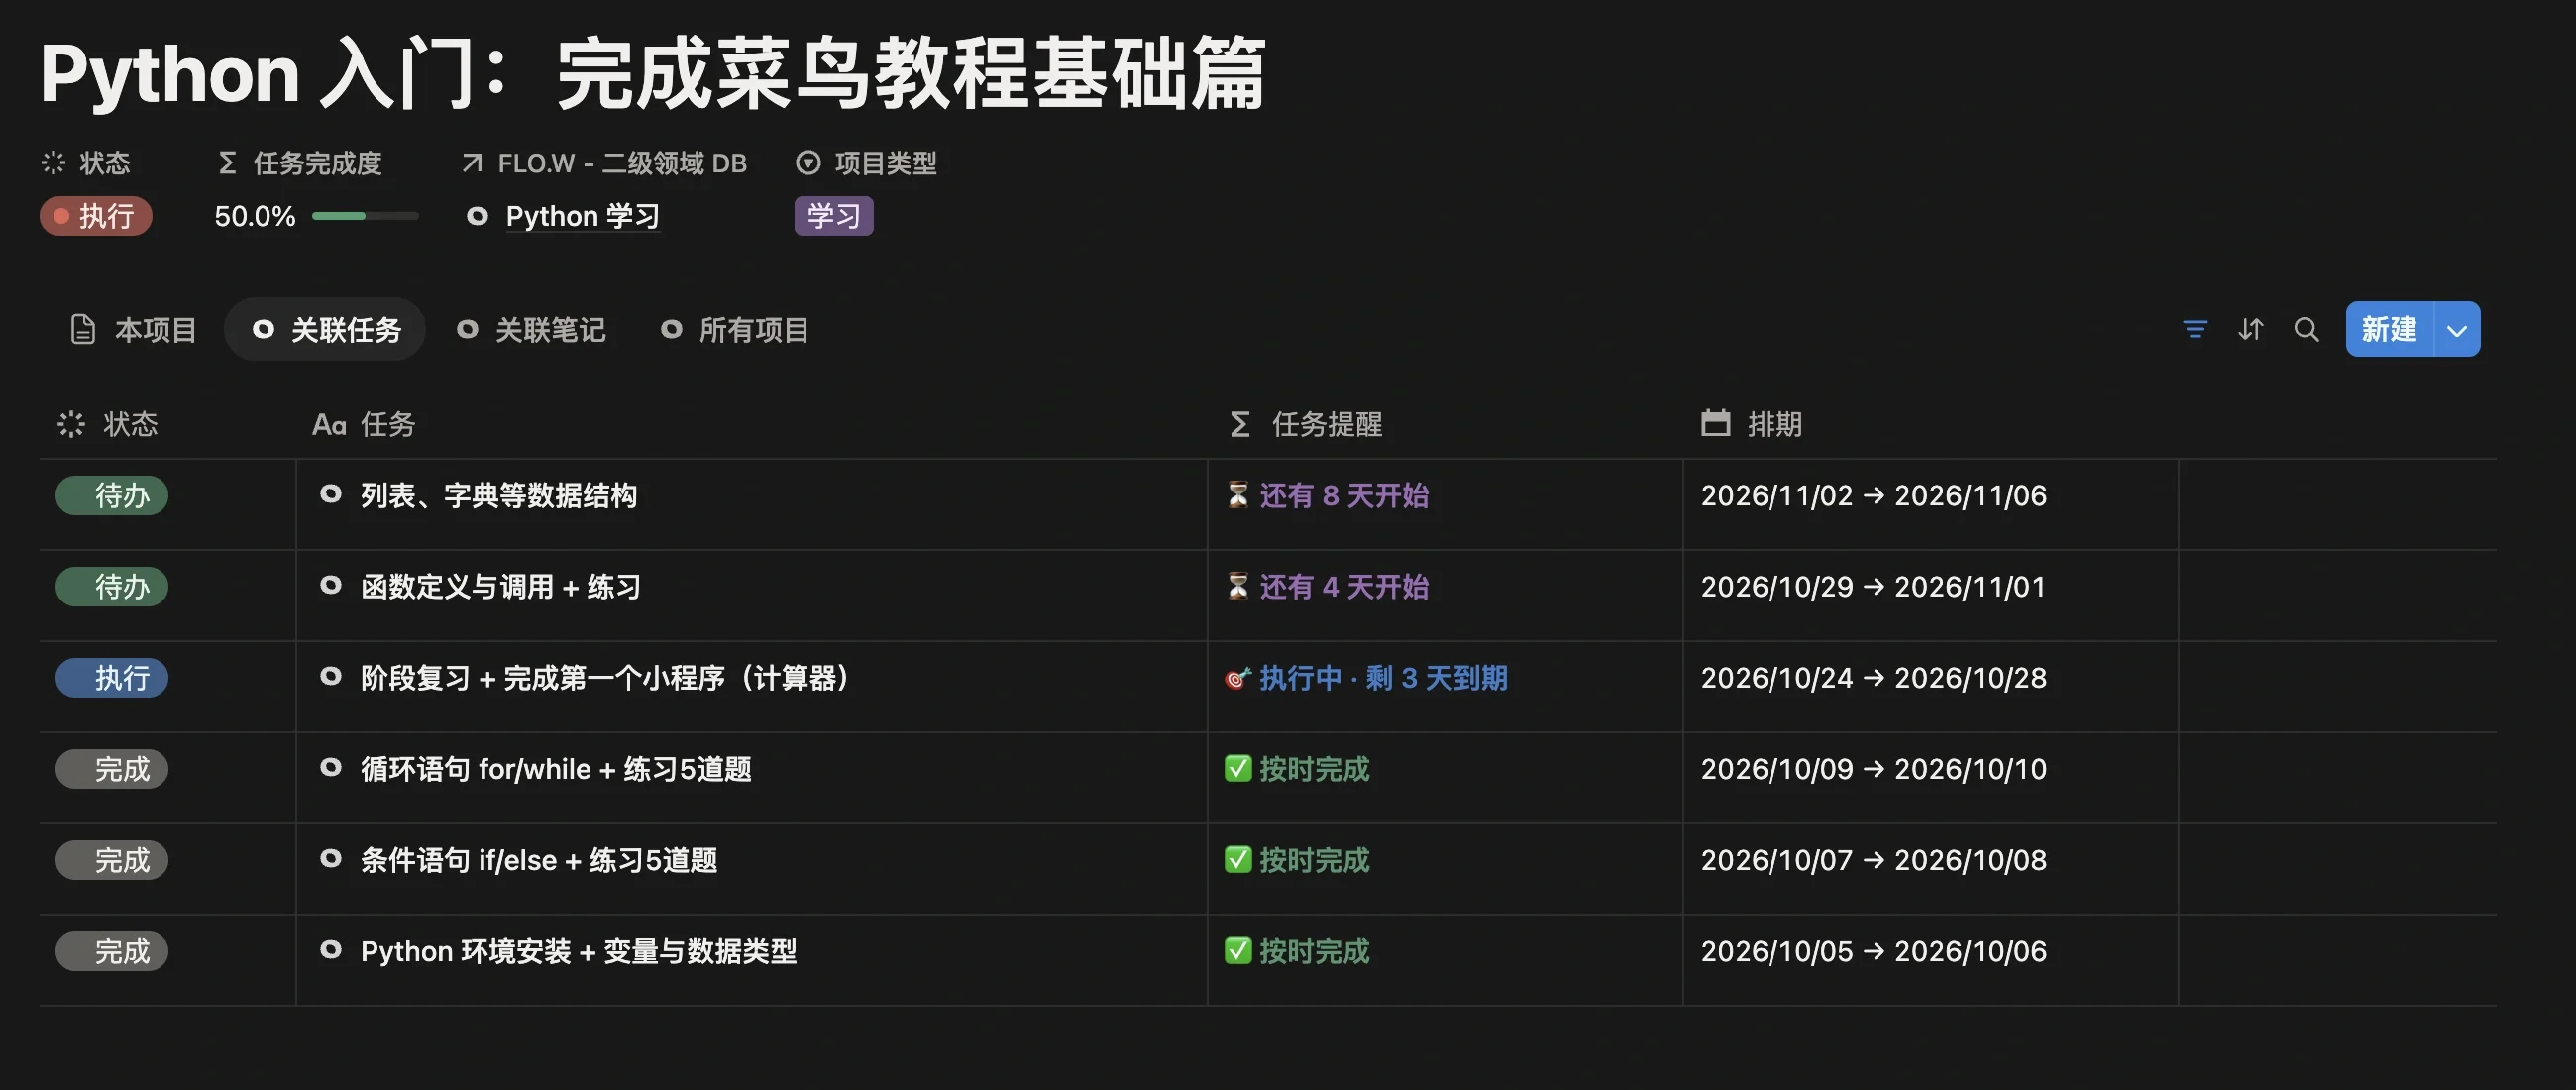Viewport: 2576px width, 1090px height.
Task: Click the 学习 project type tag
Action: [x=833, y=216]
